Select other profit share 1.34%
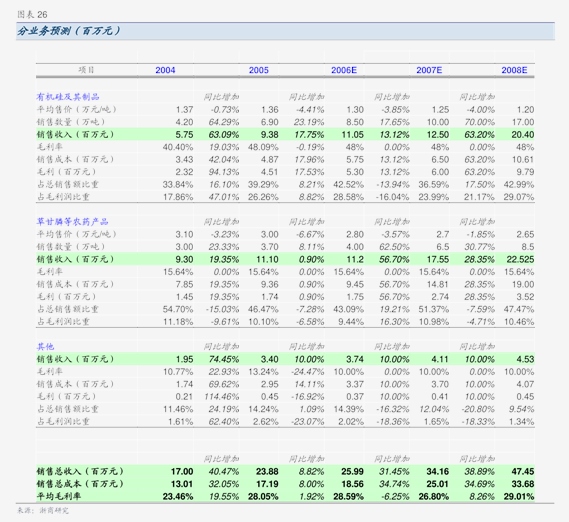569x522 pixels. coord(521,422)
